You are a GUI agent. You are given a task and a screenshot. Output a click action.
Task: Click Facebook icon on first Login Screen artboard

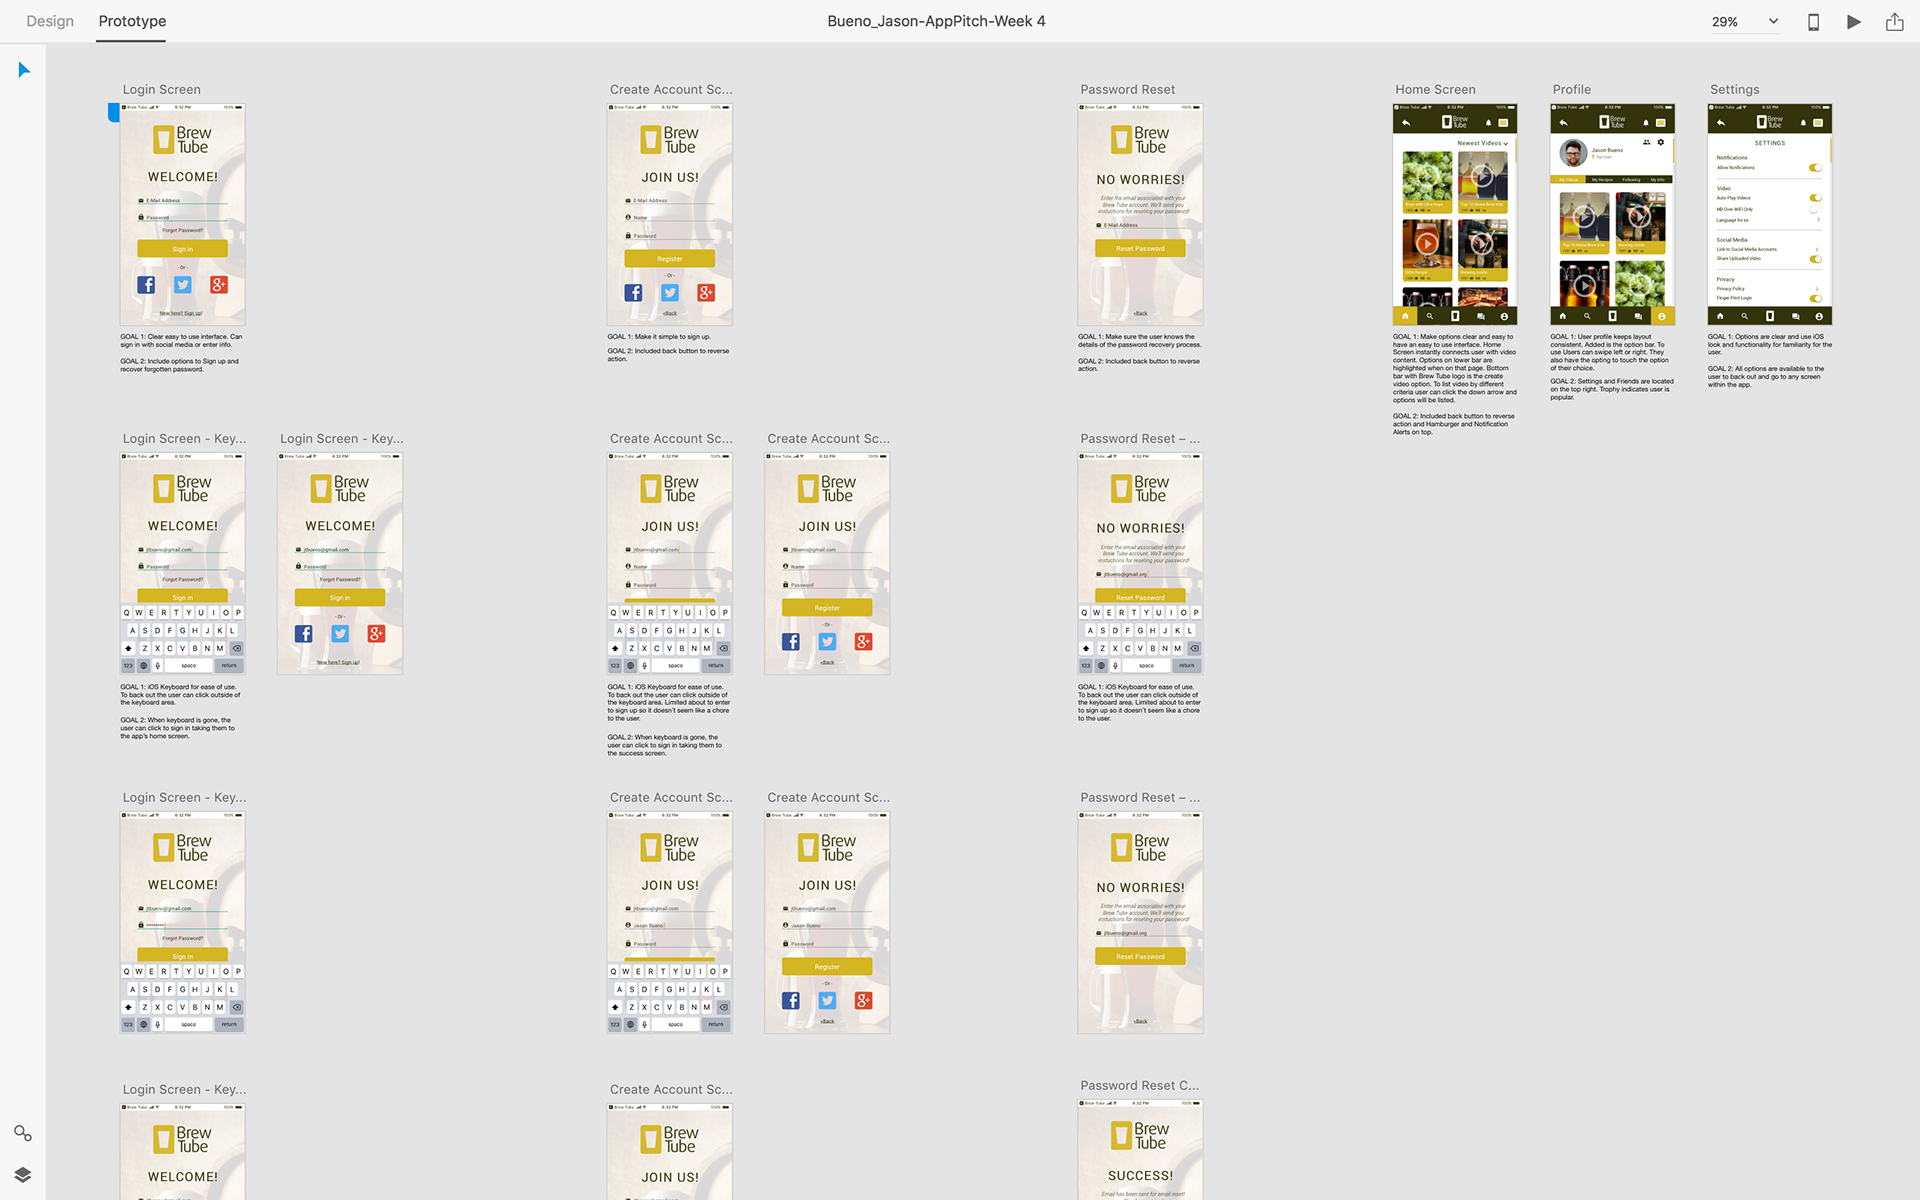[x=146, y=285]
